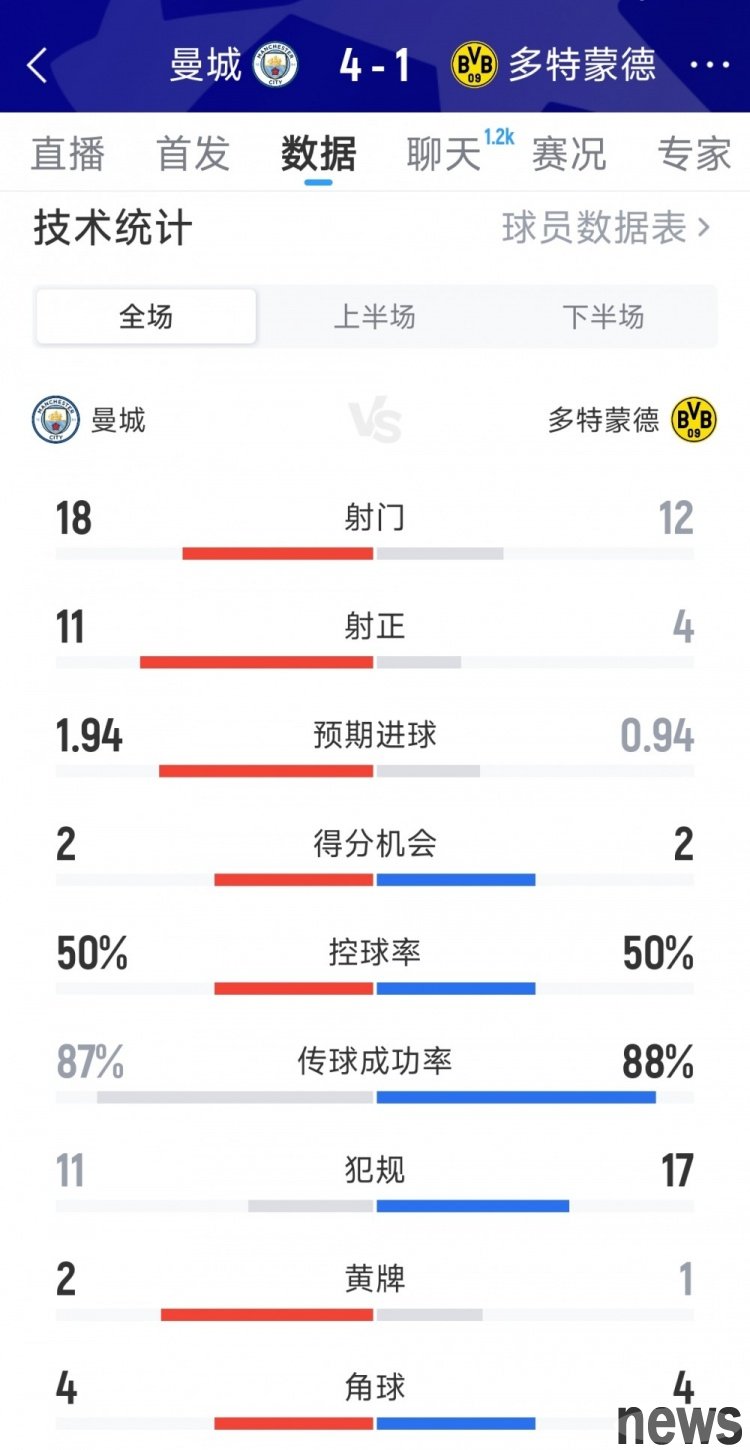Tap 多特蒙德 team name in header
750x1450 pixels.
pyautogui.click(x=582, y=66)
